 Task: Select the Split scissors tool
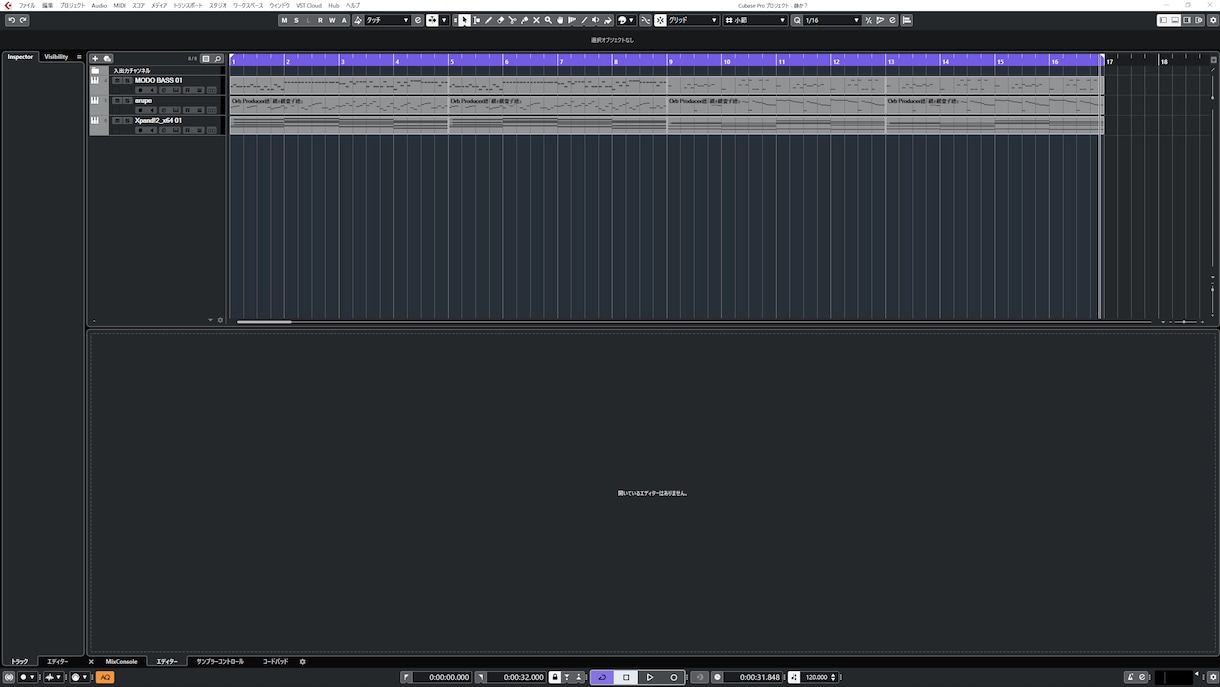click(x=512, y=20)
